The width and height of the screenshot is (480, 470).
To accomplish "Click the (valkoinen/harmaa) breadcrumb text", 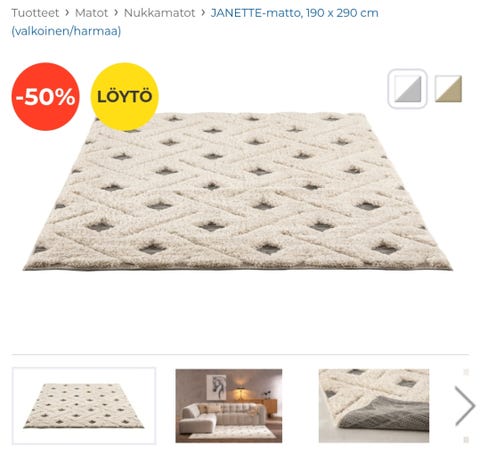I will point(66,31).
